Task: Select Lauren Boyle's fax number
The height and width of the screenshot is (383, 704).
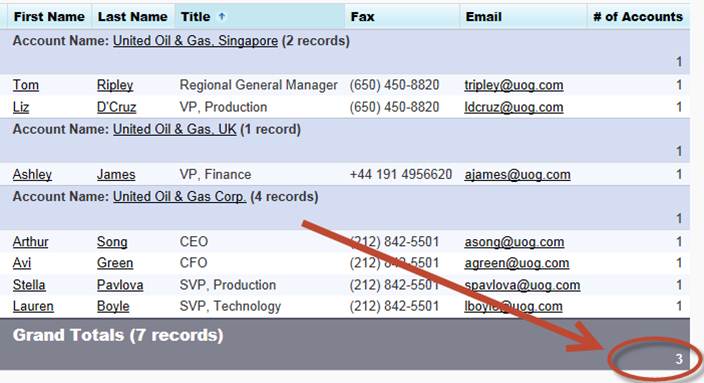Action: tap(394, 306)
